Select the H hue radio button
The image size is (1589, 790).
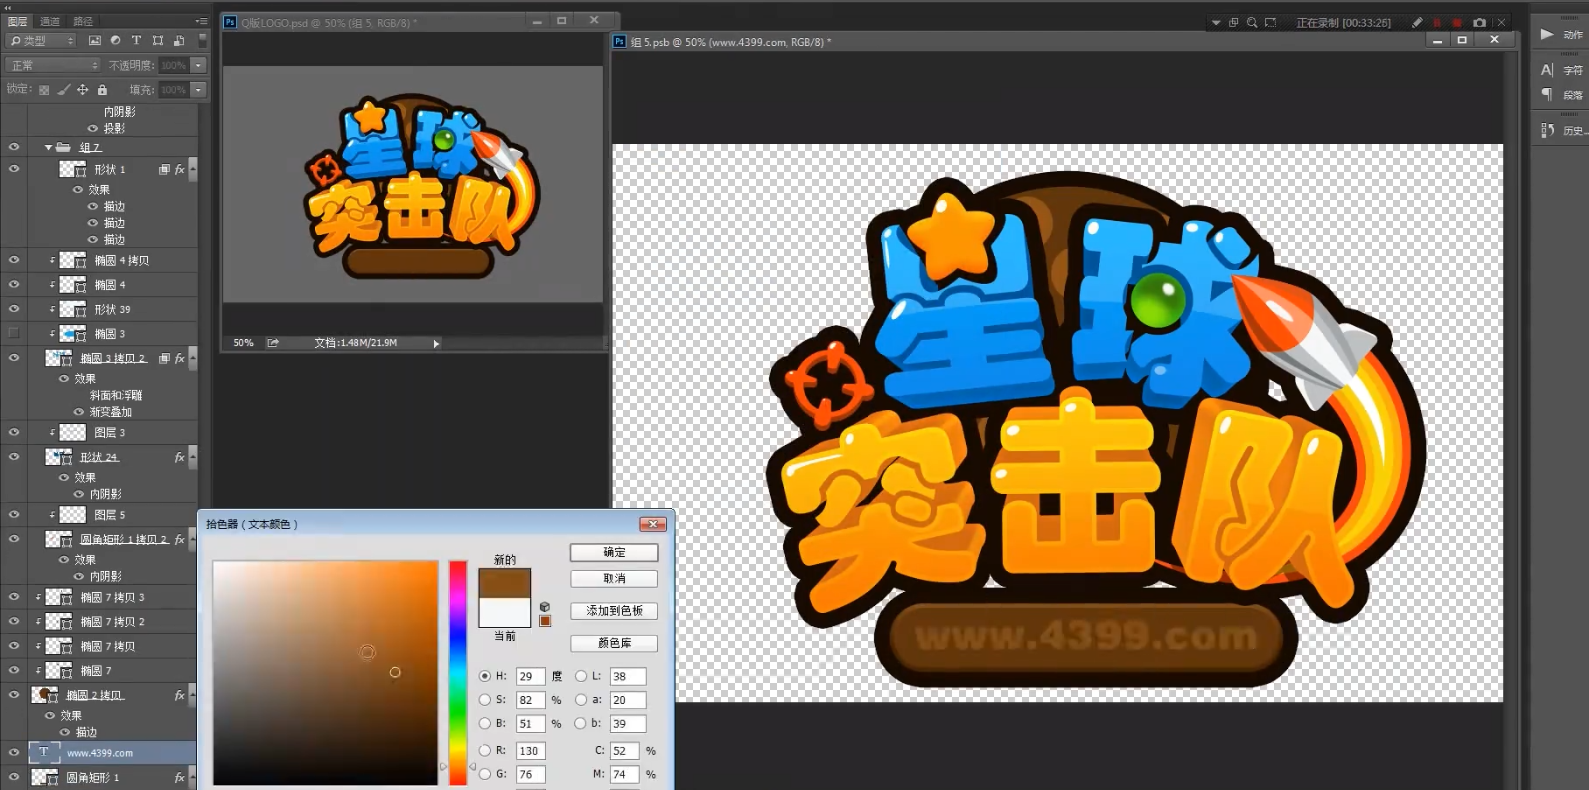pos(485,676)
